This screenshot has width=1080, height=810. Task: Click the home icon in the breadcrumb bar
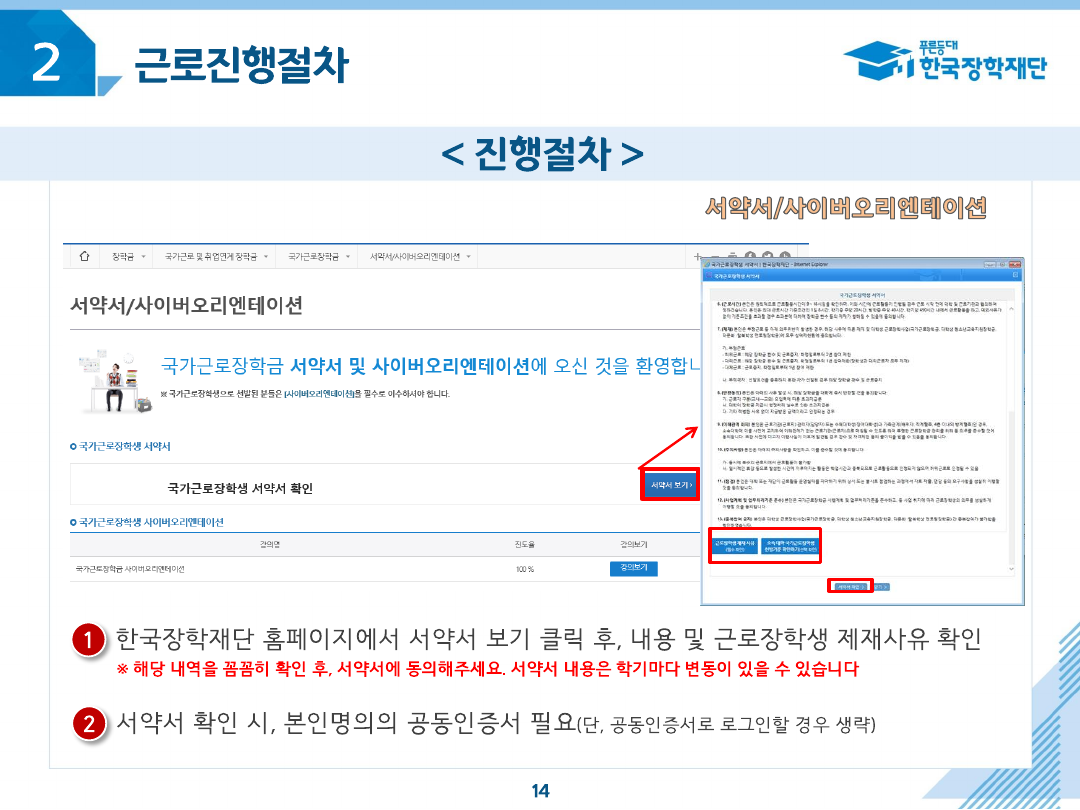pyautogui.click(x=84, y=257)
